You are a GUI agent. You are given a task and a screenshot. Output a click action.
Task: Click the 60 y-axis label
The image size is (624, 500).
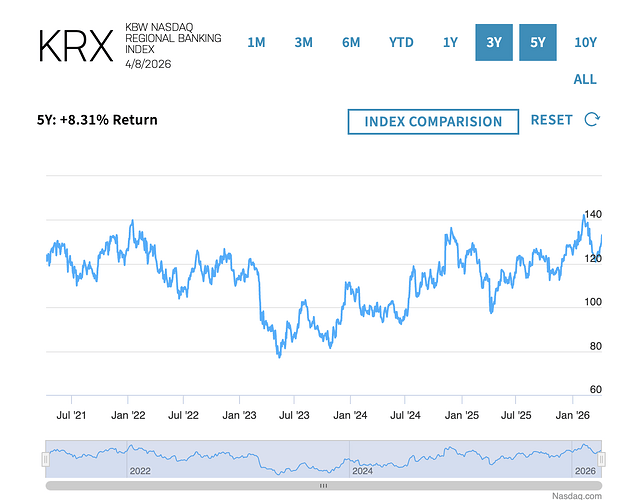[x=596, y=389]
